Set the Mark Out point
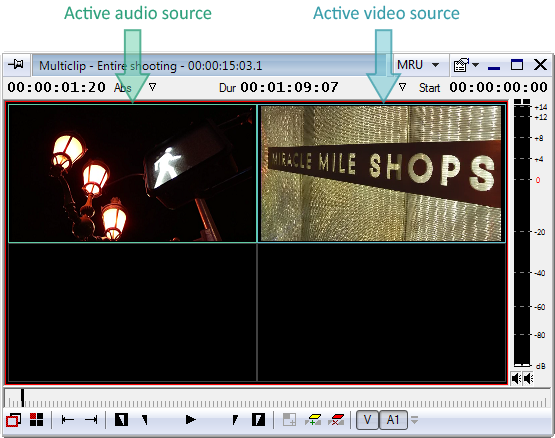This screenshot has height=438, width=555. pyautogui.click(x=258, y=420)
